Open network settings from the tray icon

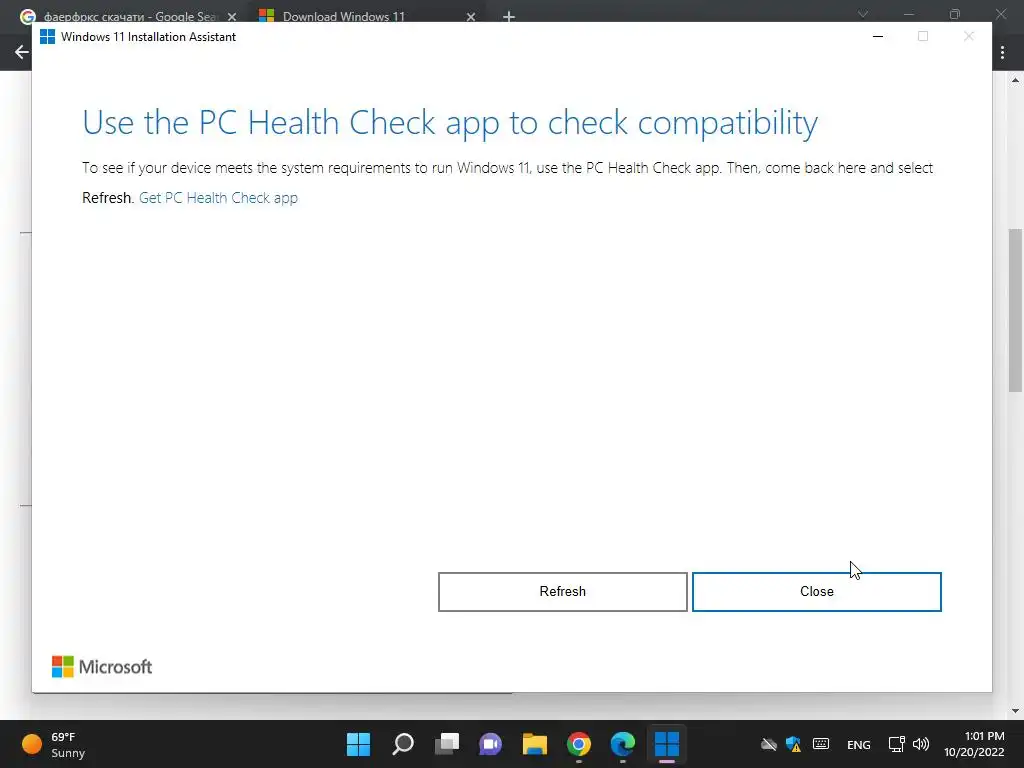[x=897, y=744]
